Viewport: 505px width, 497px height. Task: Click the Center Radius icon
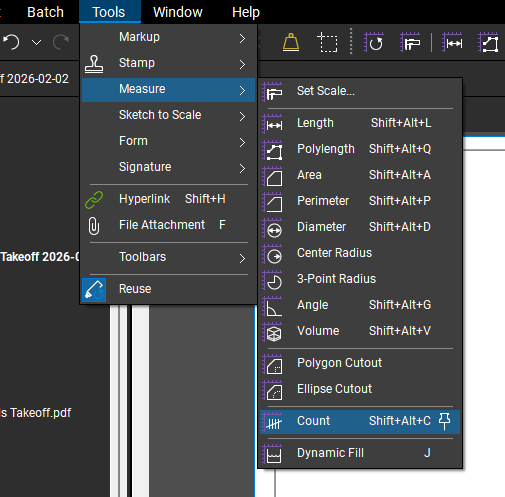[273, 254]
